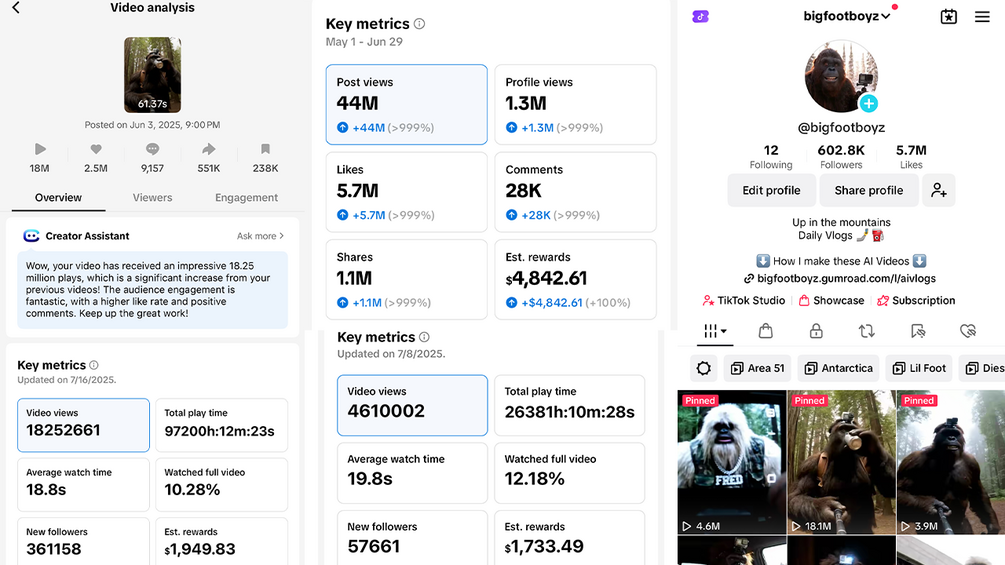
Task: Select the Post views metric card
Action: pyautogui.click(x=406, y=104)
